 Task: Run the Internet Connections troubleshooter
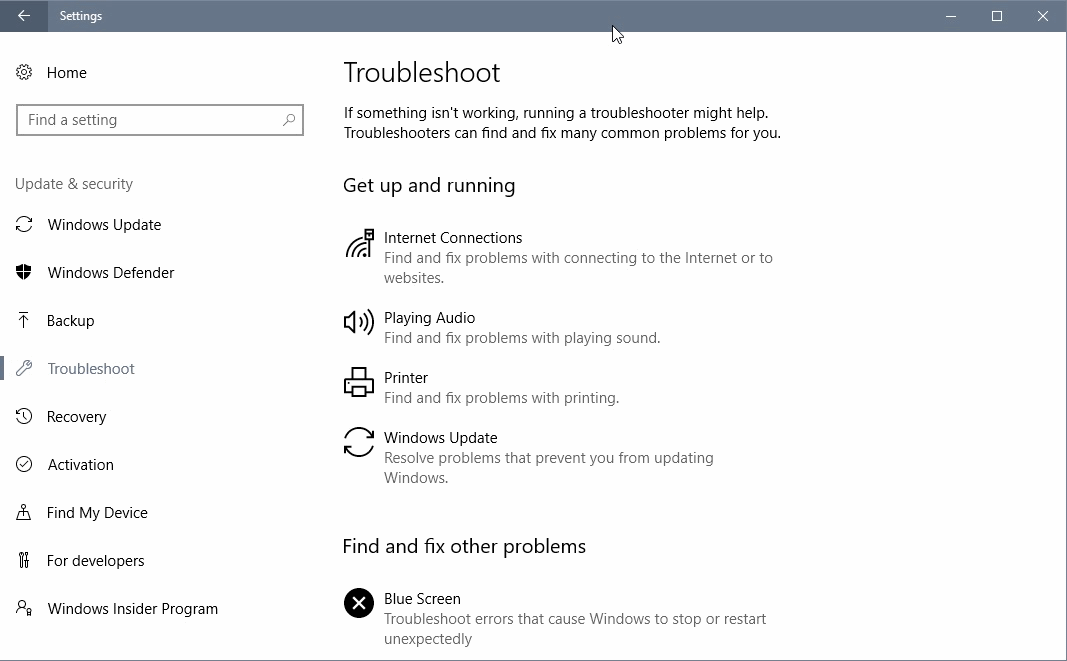click(563, 257)
